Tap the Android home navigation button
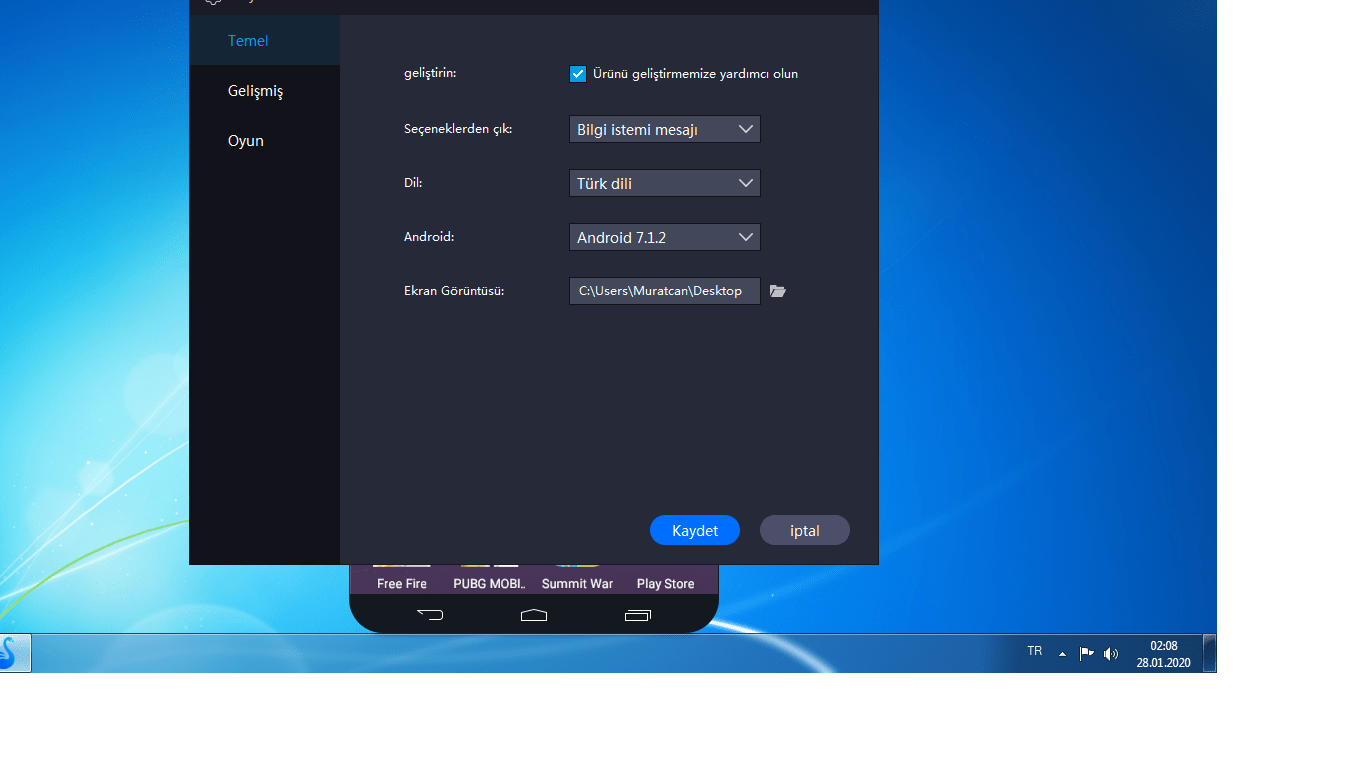1366x768 pixels. click(534, 615)
